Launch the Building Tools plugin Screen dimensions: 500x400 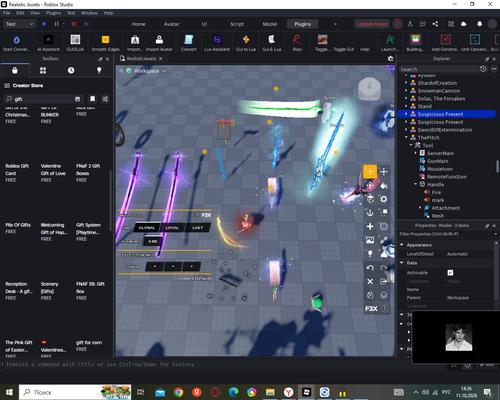415,43
